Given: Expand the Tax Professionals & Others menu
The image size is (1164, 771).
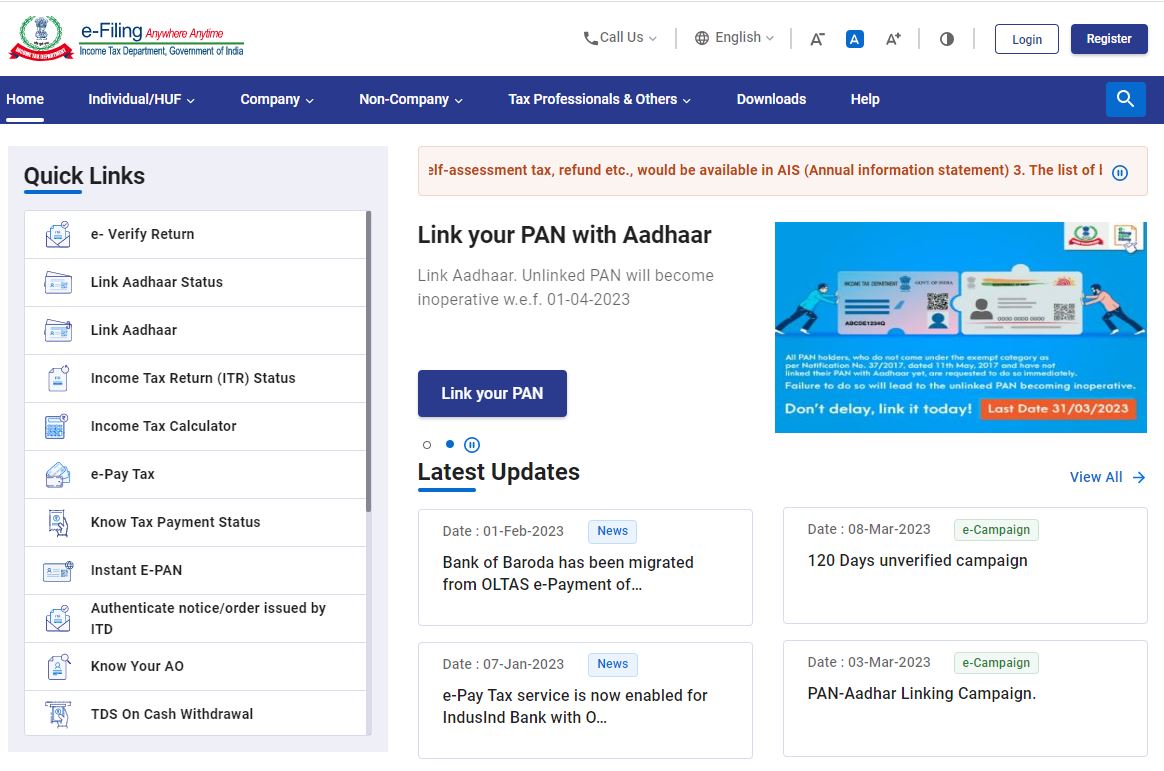Looking at the screenshot, I should pos(598,99).
